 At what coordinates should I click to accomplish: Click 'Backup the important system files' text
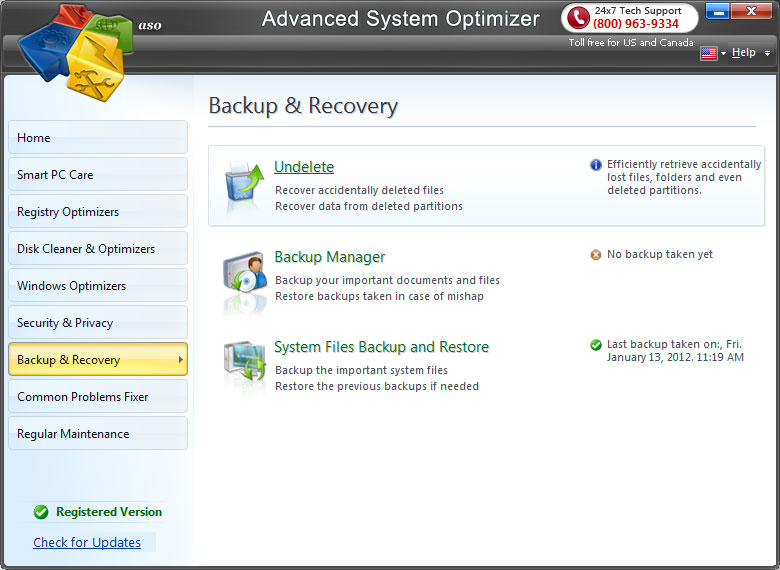point(361,371)
